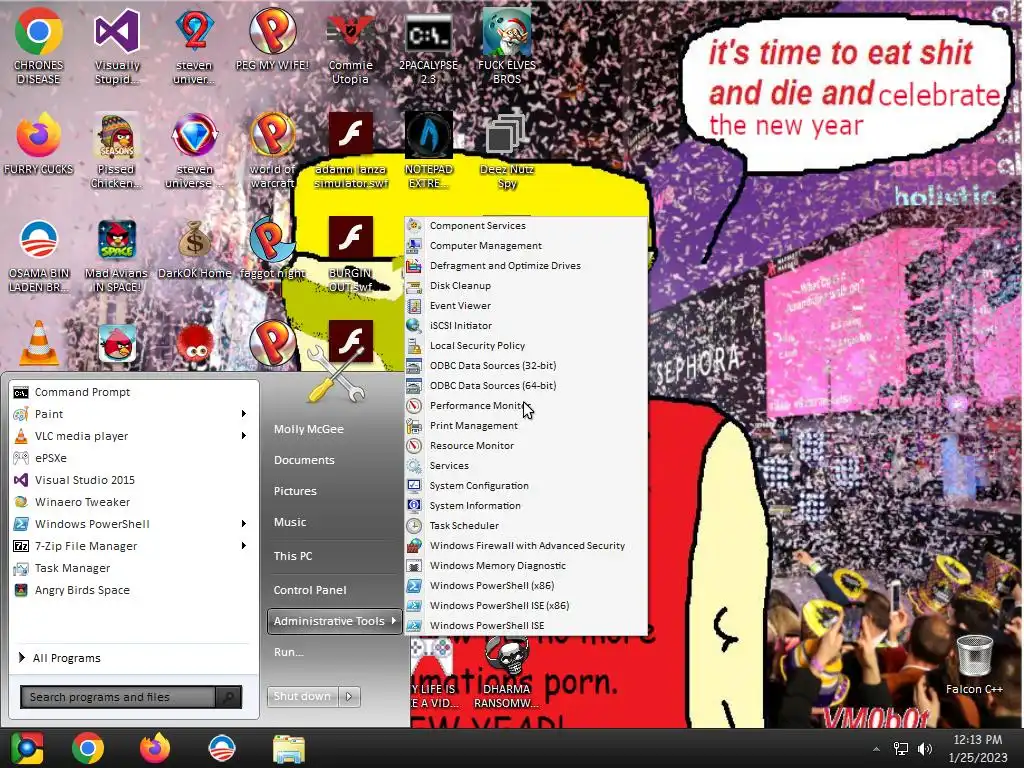1024x768 pixels.
Task: Launch Chrome from the taskbar
Action: [x=88, y=748]
